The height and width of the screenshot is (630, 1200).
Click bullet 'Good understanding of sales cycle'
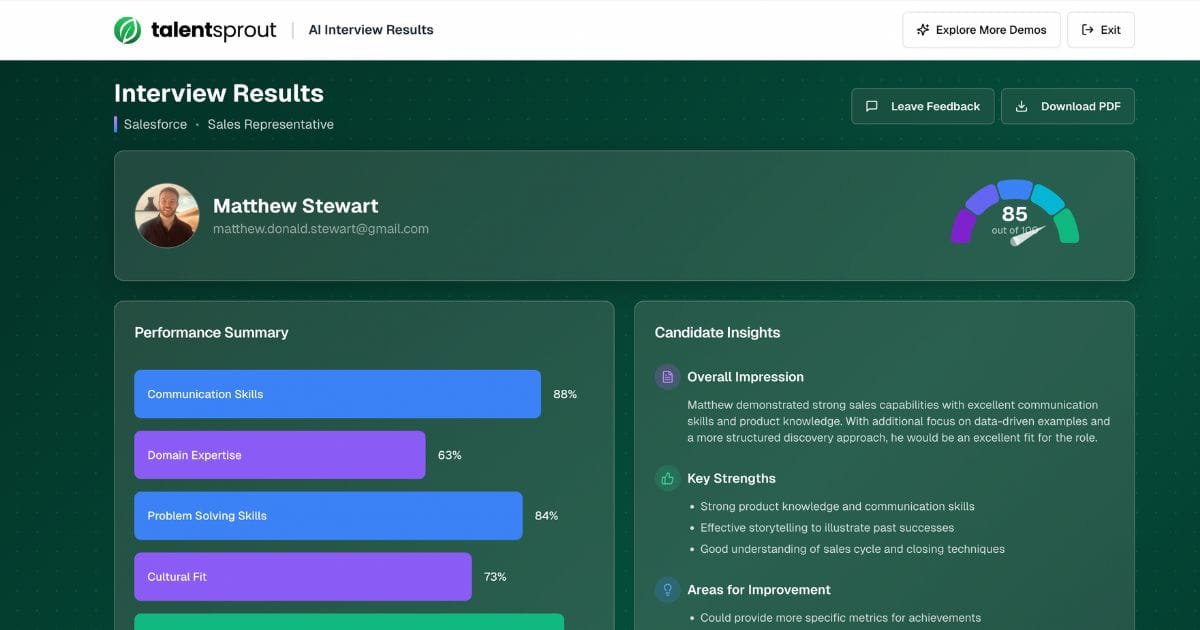point(852,549)
